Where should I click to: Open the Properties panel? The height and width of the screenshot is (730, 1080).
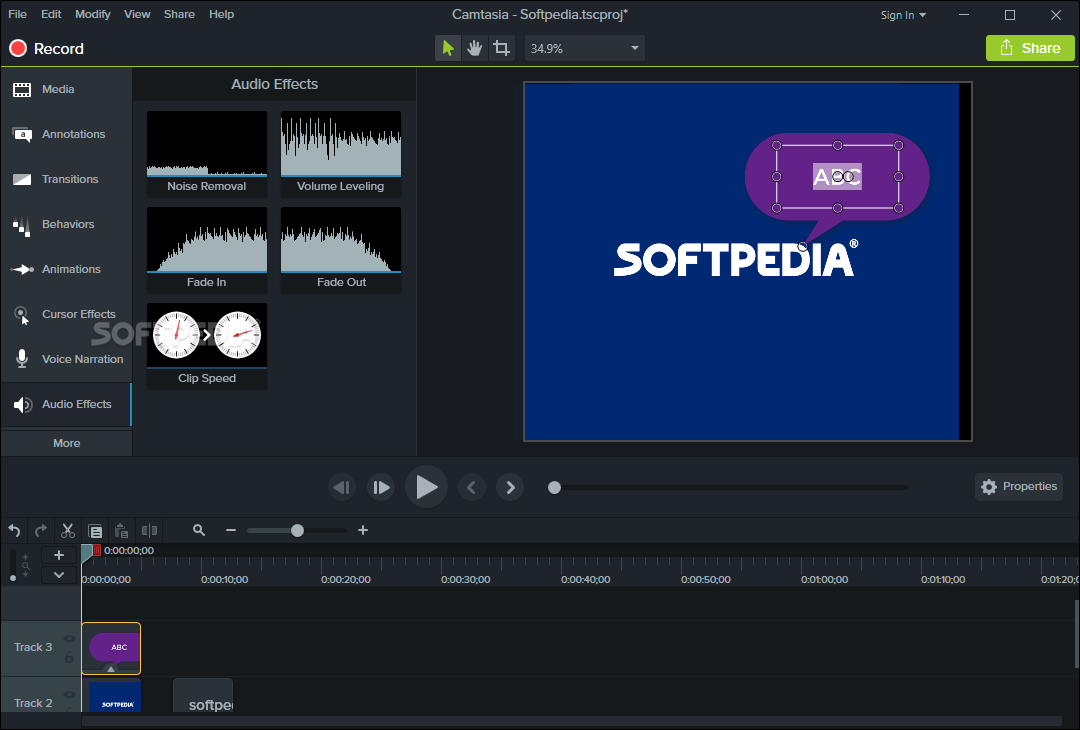(x=1019, y=486)
